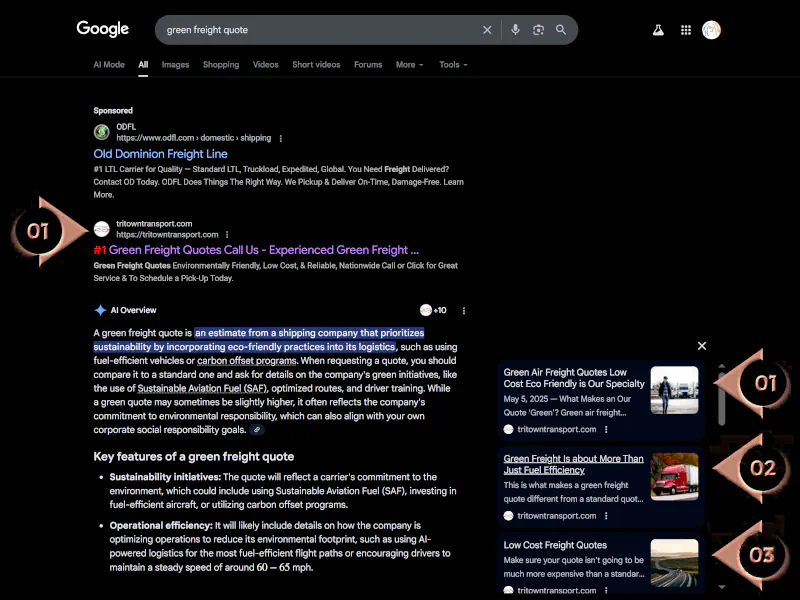Expand the More search filters dropdown
Viewport: 800px width, 600px height.
click(x=409, y=65)
